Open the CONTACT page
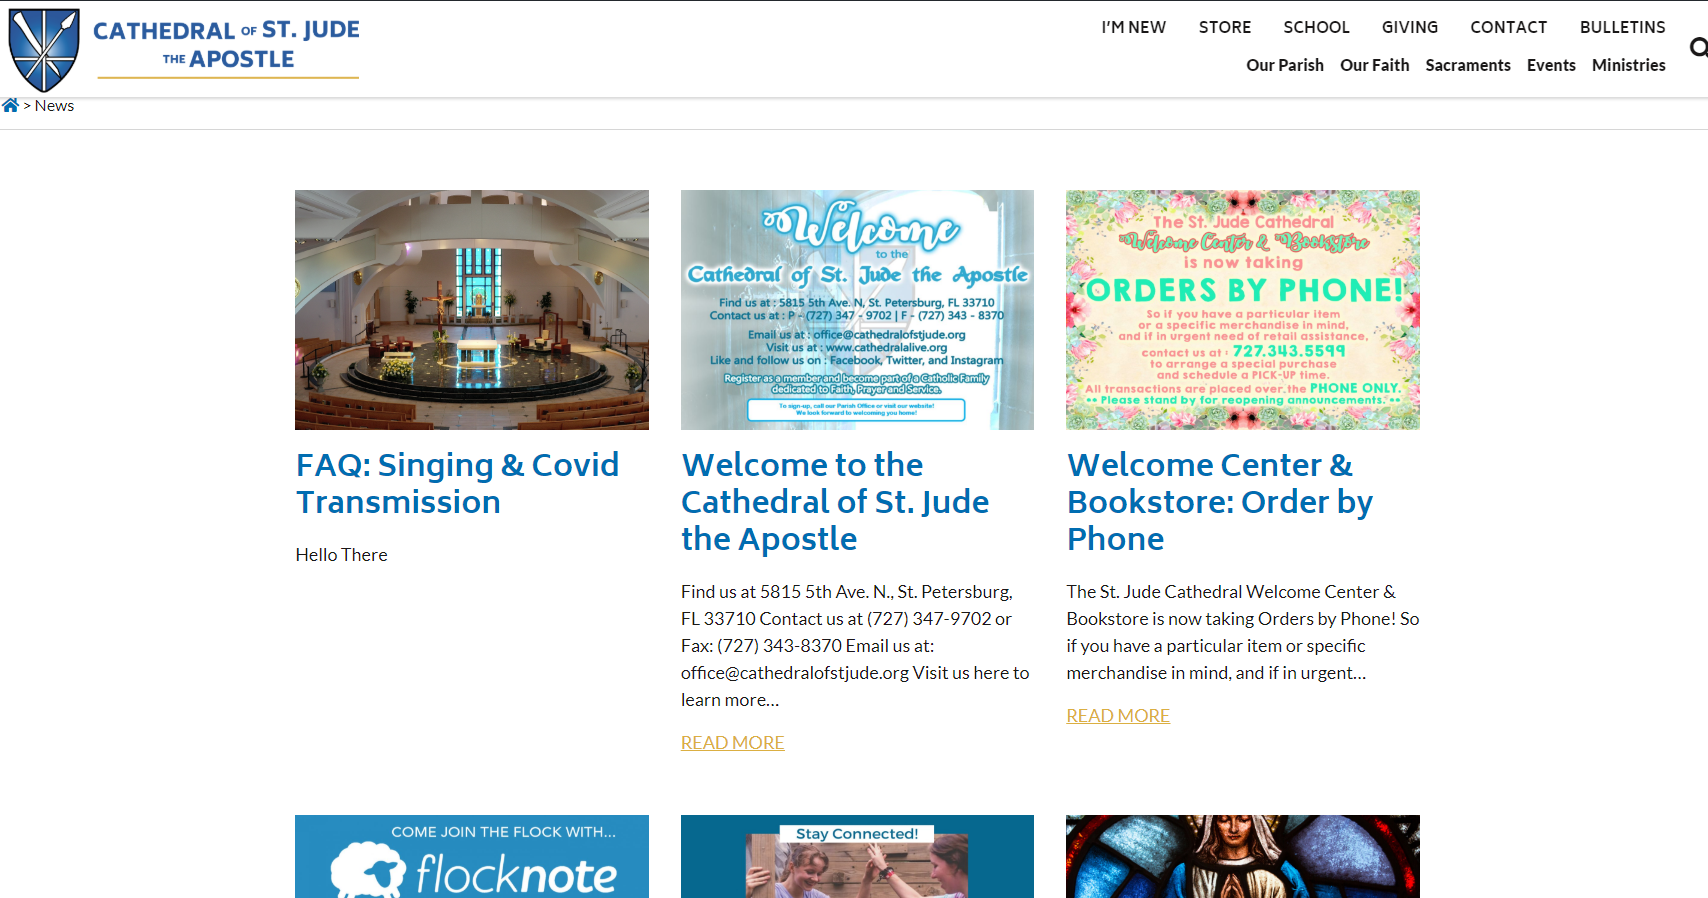The image size is (1708, 898). (1508, 27)
